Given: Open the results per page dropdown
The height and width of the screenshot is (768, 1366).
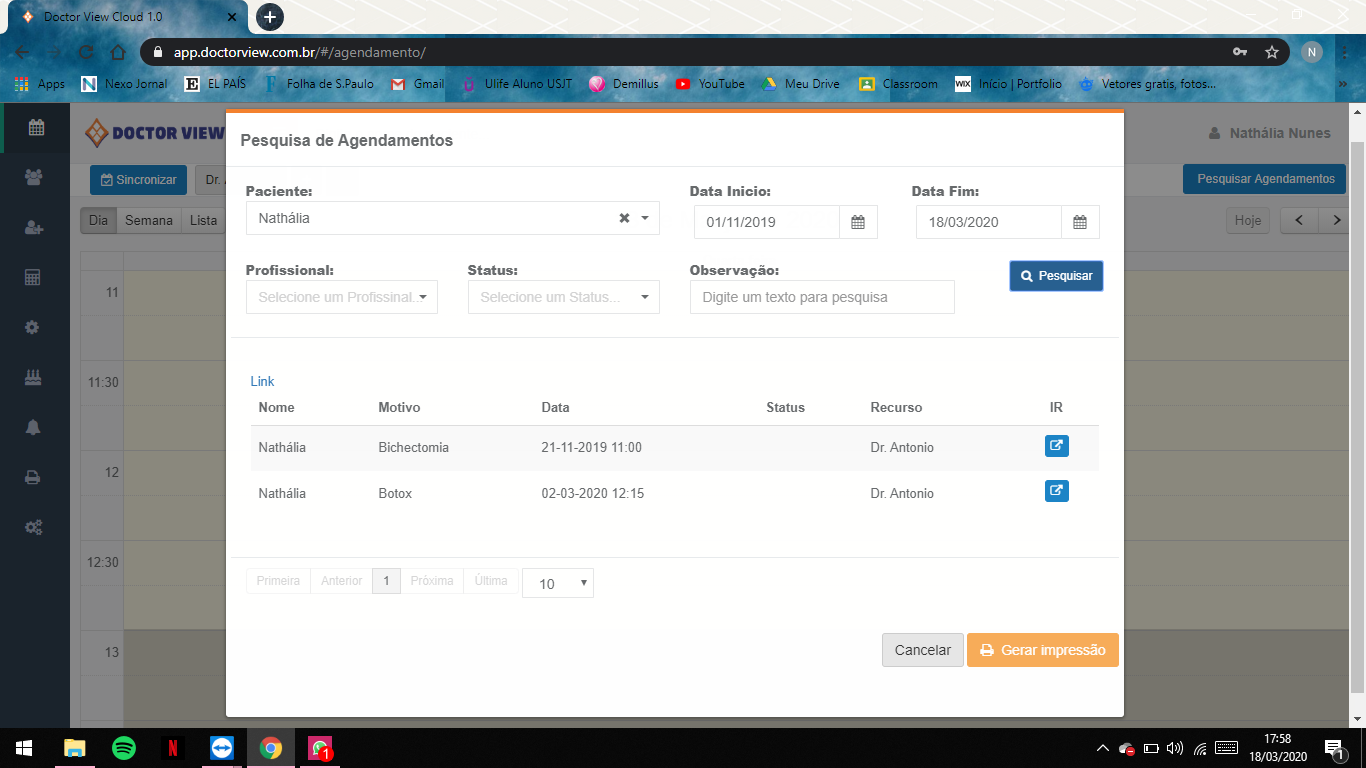Looking at the screenshot, I should (557, 583).
